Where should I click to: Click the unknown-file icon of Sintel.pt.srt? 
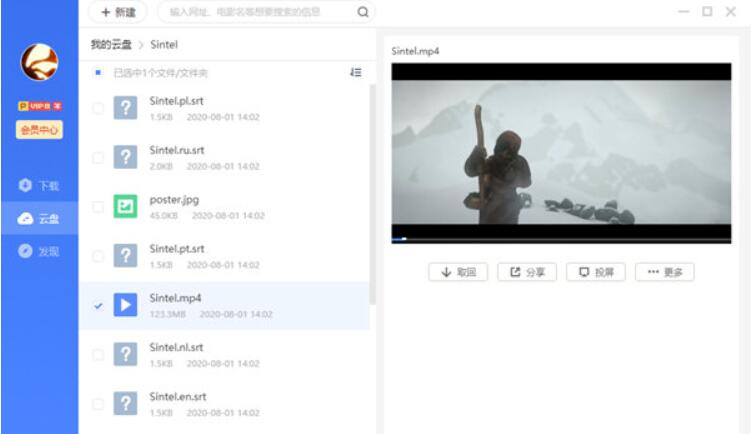tap(125, 256)
